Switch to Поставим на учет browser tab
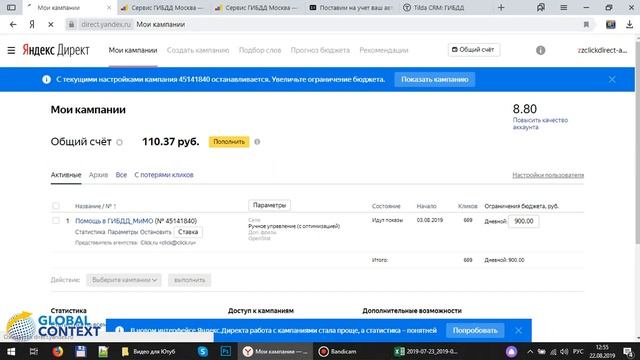This screenshot has height=360, width=640. point(351,7)
